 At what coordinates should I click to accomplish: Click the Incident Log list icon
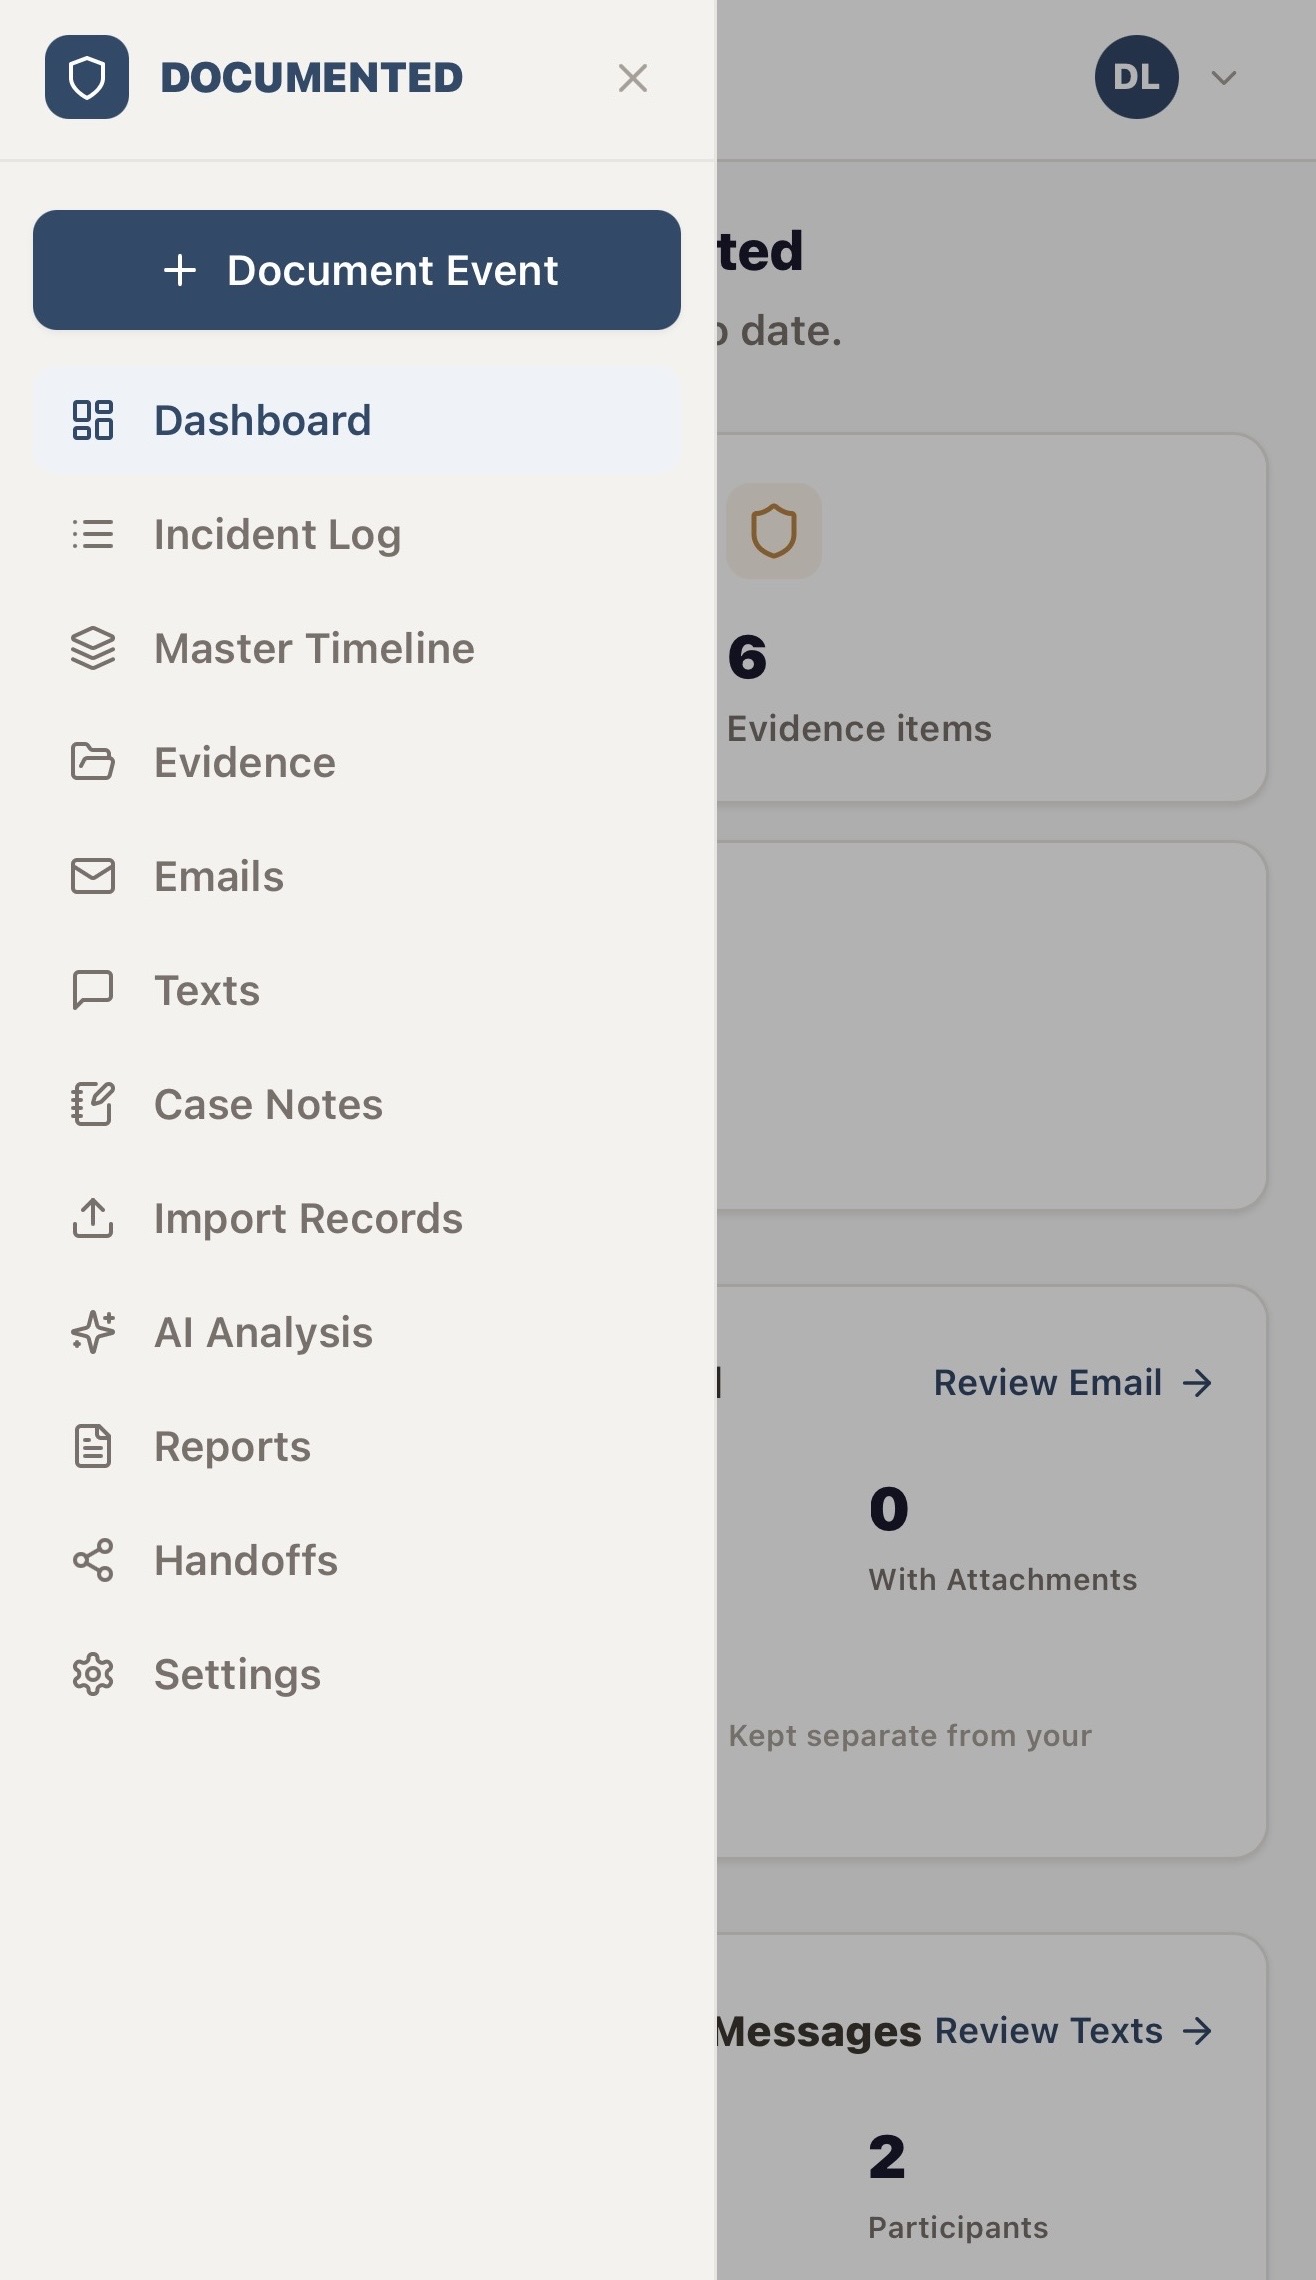point(93,534)
